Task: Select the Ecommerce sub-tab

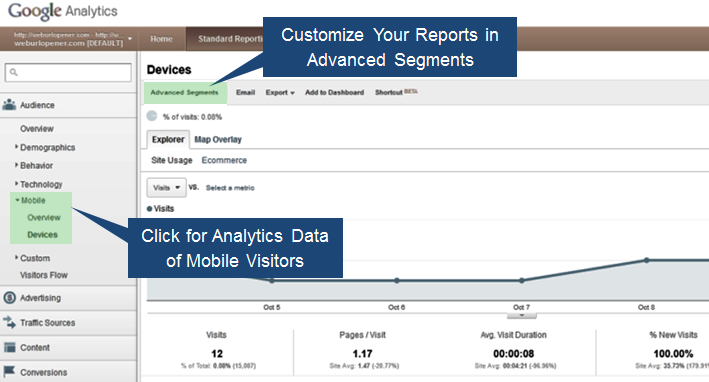Action: click(x=224, y=160)
